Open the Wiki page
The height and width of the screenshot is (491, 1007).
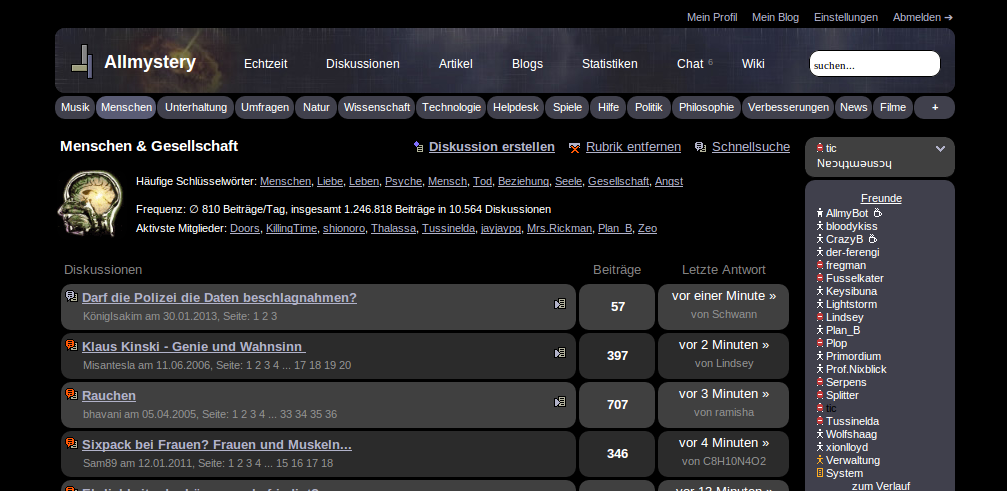point(753,64)
